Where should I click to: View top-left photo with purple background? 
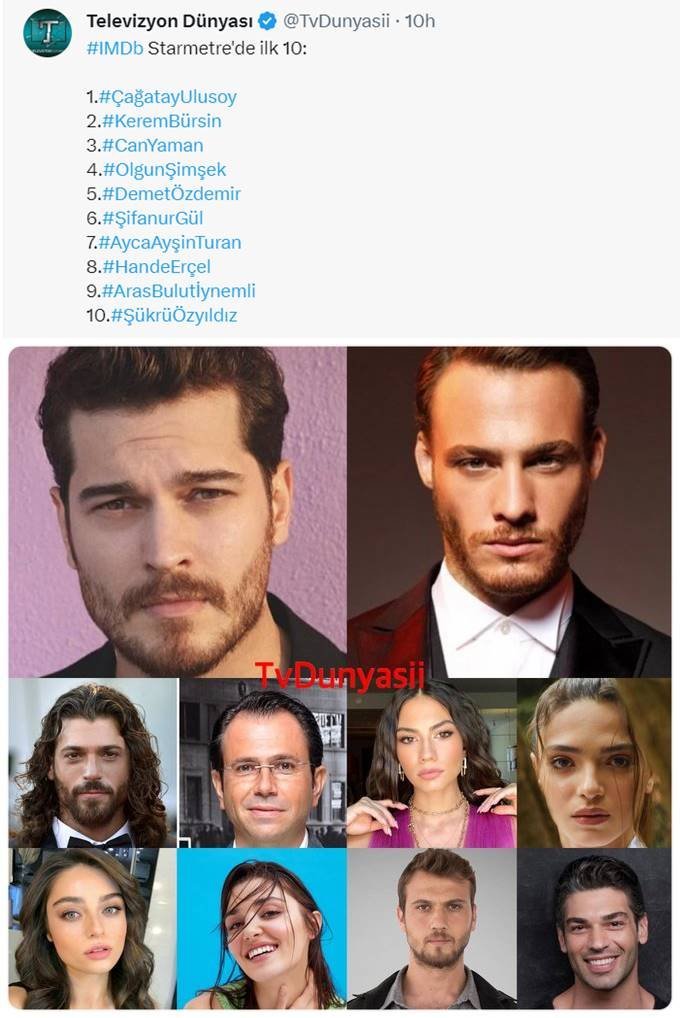(177, 512)
